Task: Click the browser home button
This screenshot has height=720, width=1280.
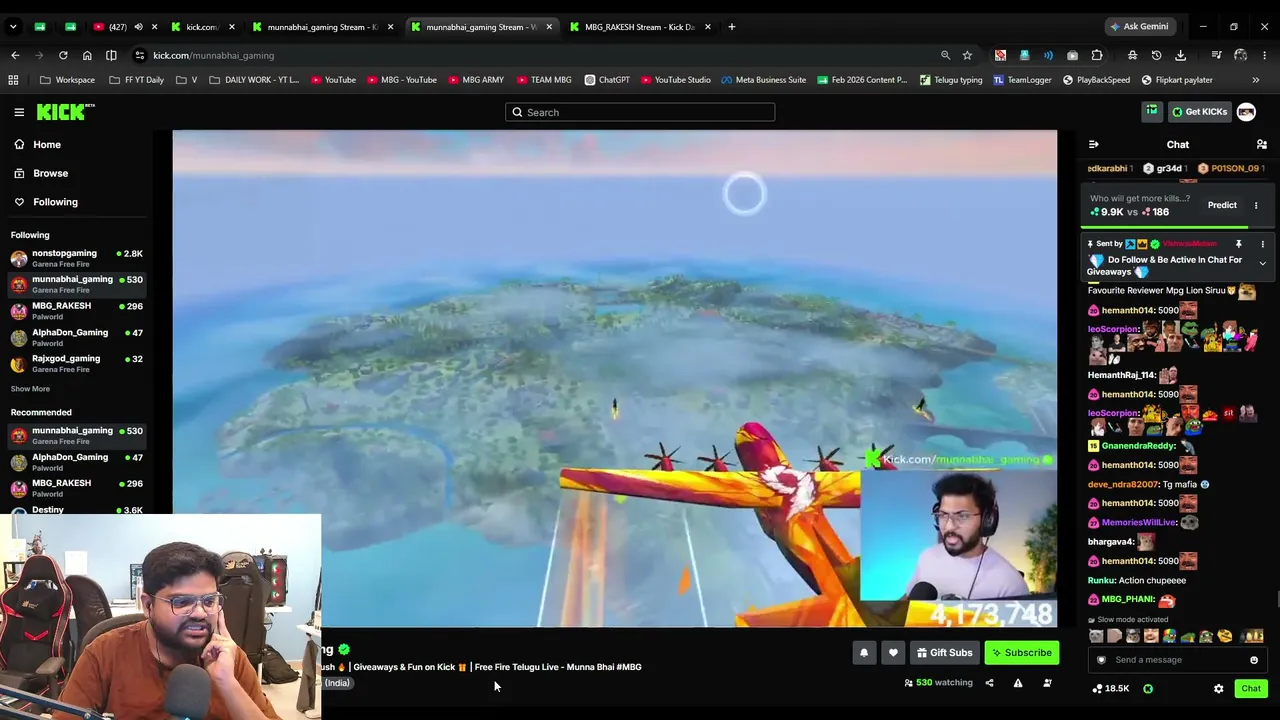Action: [87, 56]
